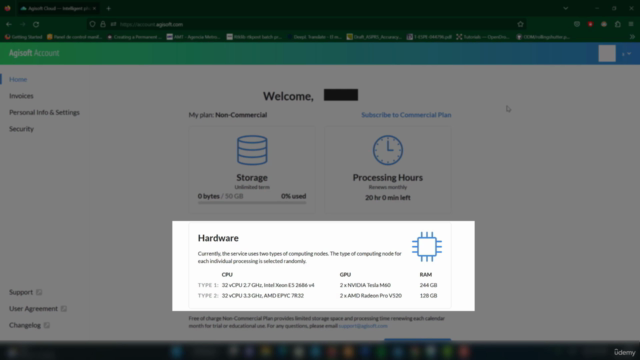Click the storage database icon

click(x=252, y=150)
